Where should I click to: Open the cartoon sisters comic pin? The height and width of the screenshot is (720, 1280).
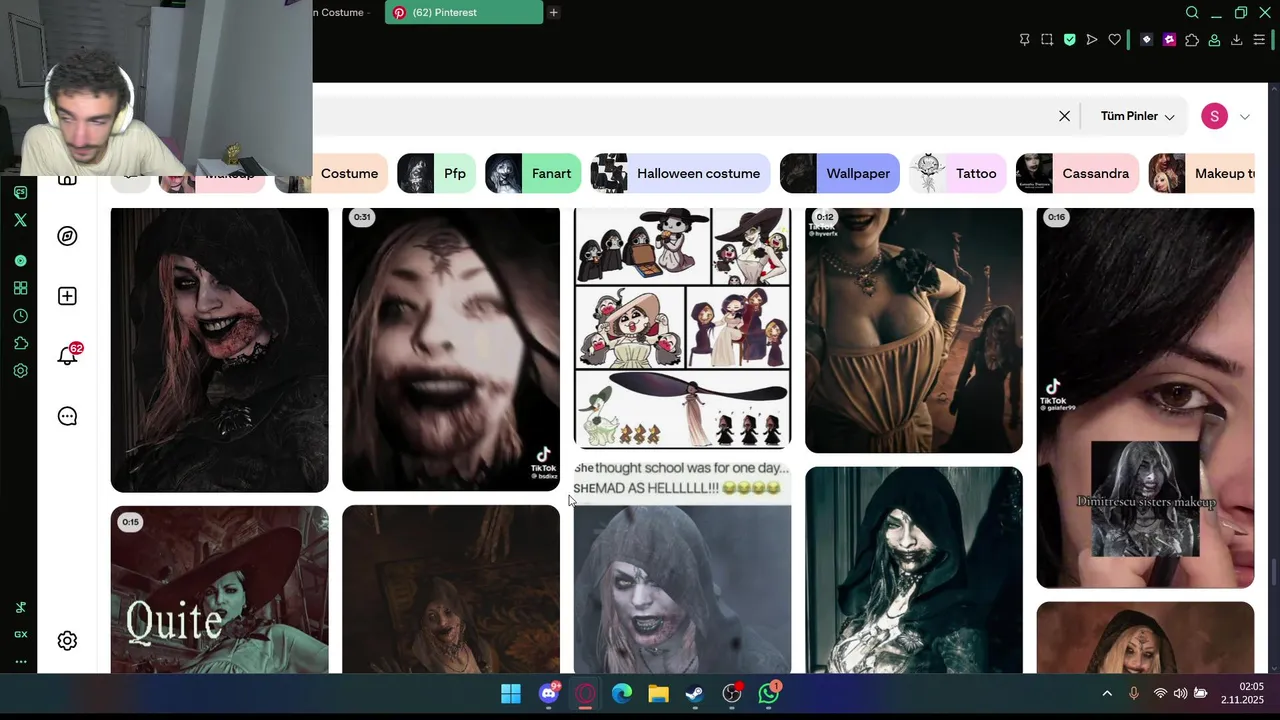click(682, 328)
